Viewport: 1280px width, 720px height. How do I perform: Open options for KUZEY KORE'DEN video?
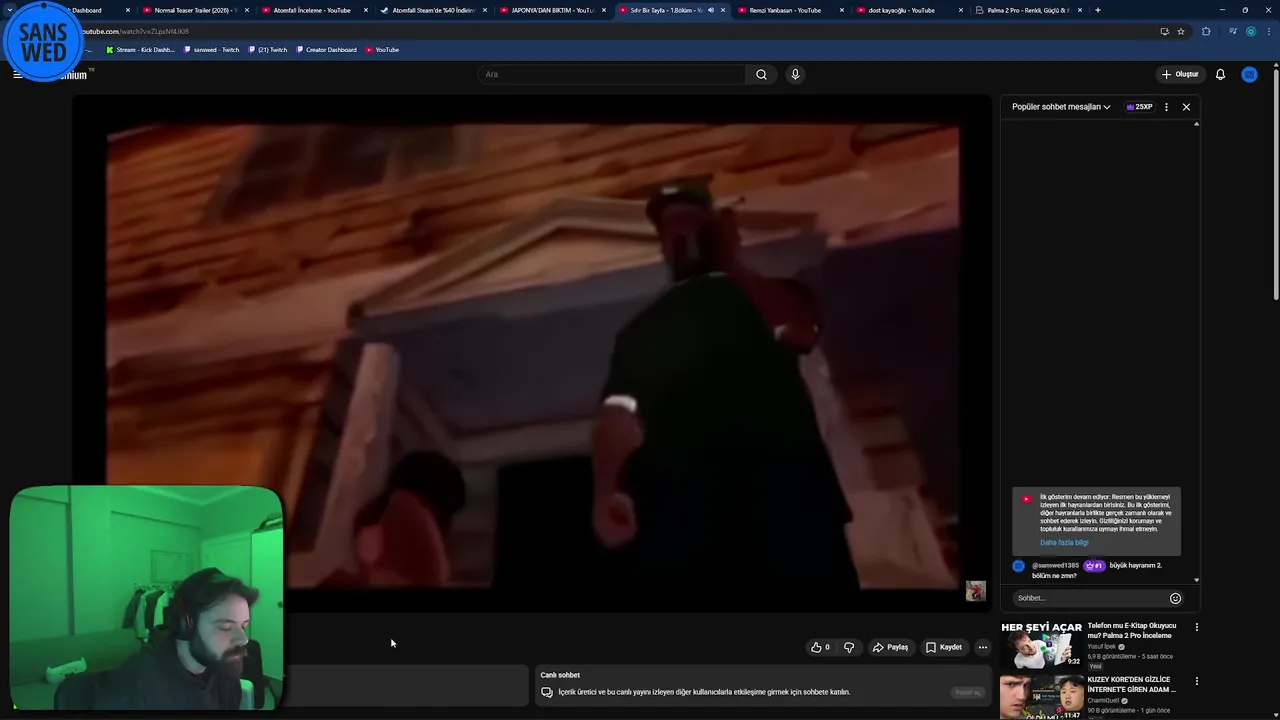pos(1196,681)
